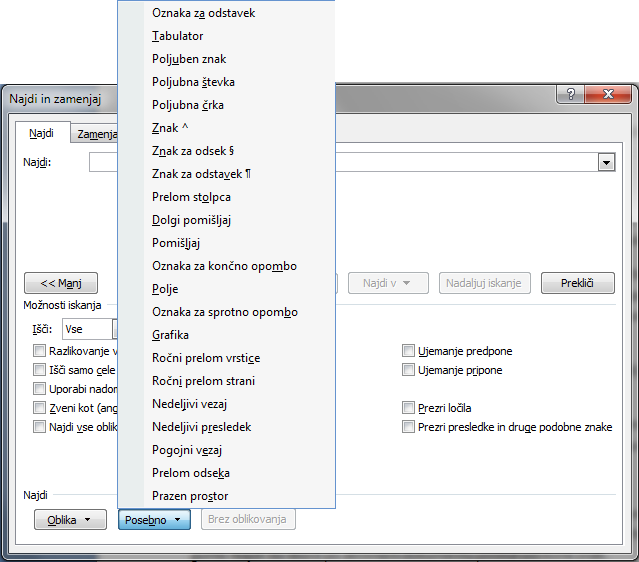This screenshot has height=562, width=639.
Task: Collapse the 'Posebno' dropdown button
Action: (154, 520)
